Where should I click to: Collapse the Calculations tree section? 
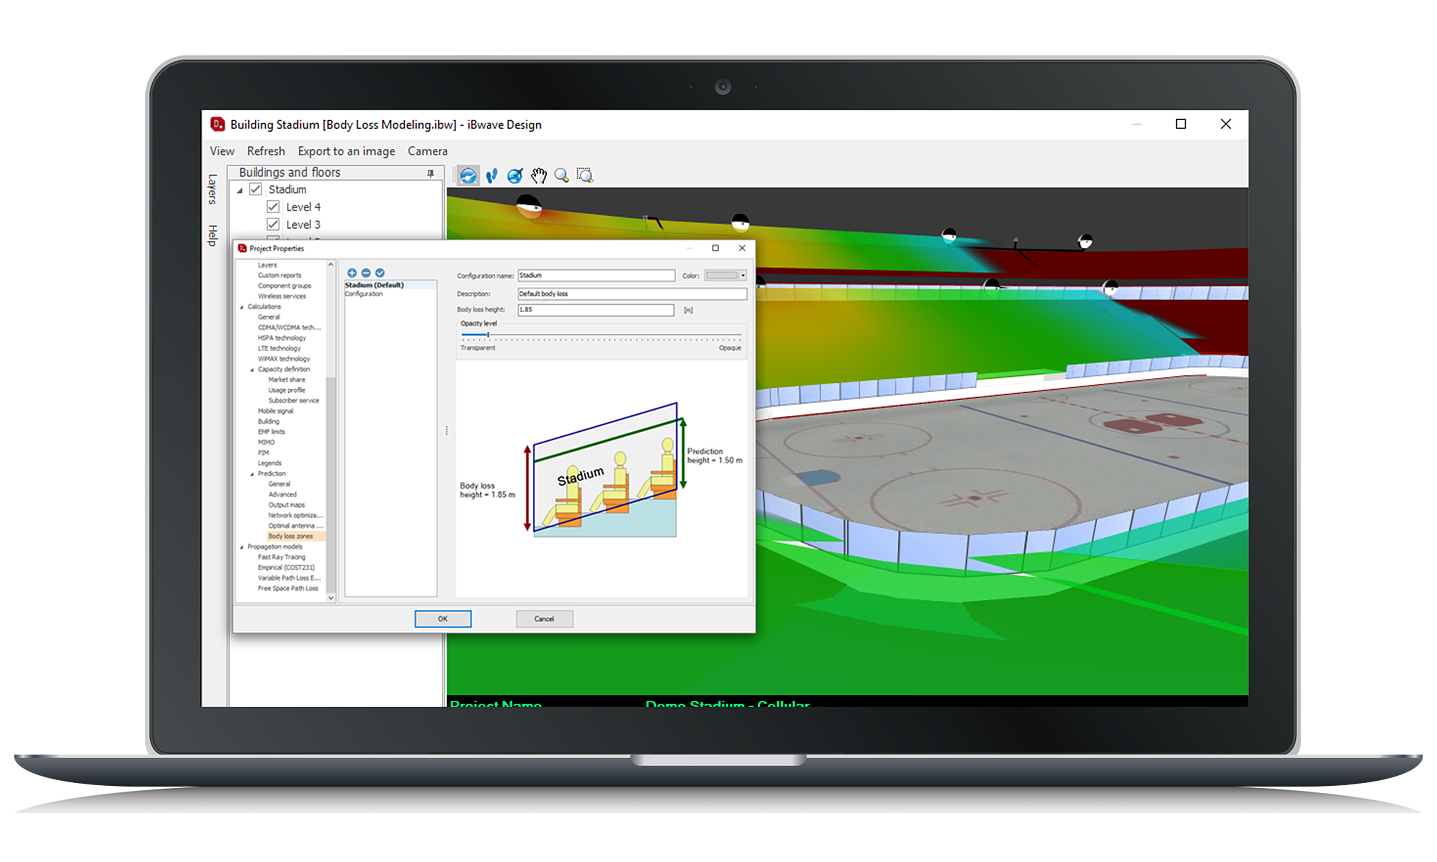click(242, 307)
